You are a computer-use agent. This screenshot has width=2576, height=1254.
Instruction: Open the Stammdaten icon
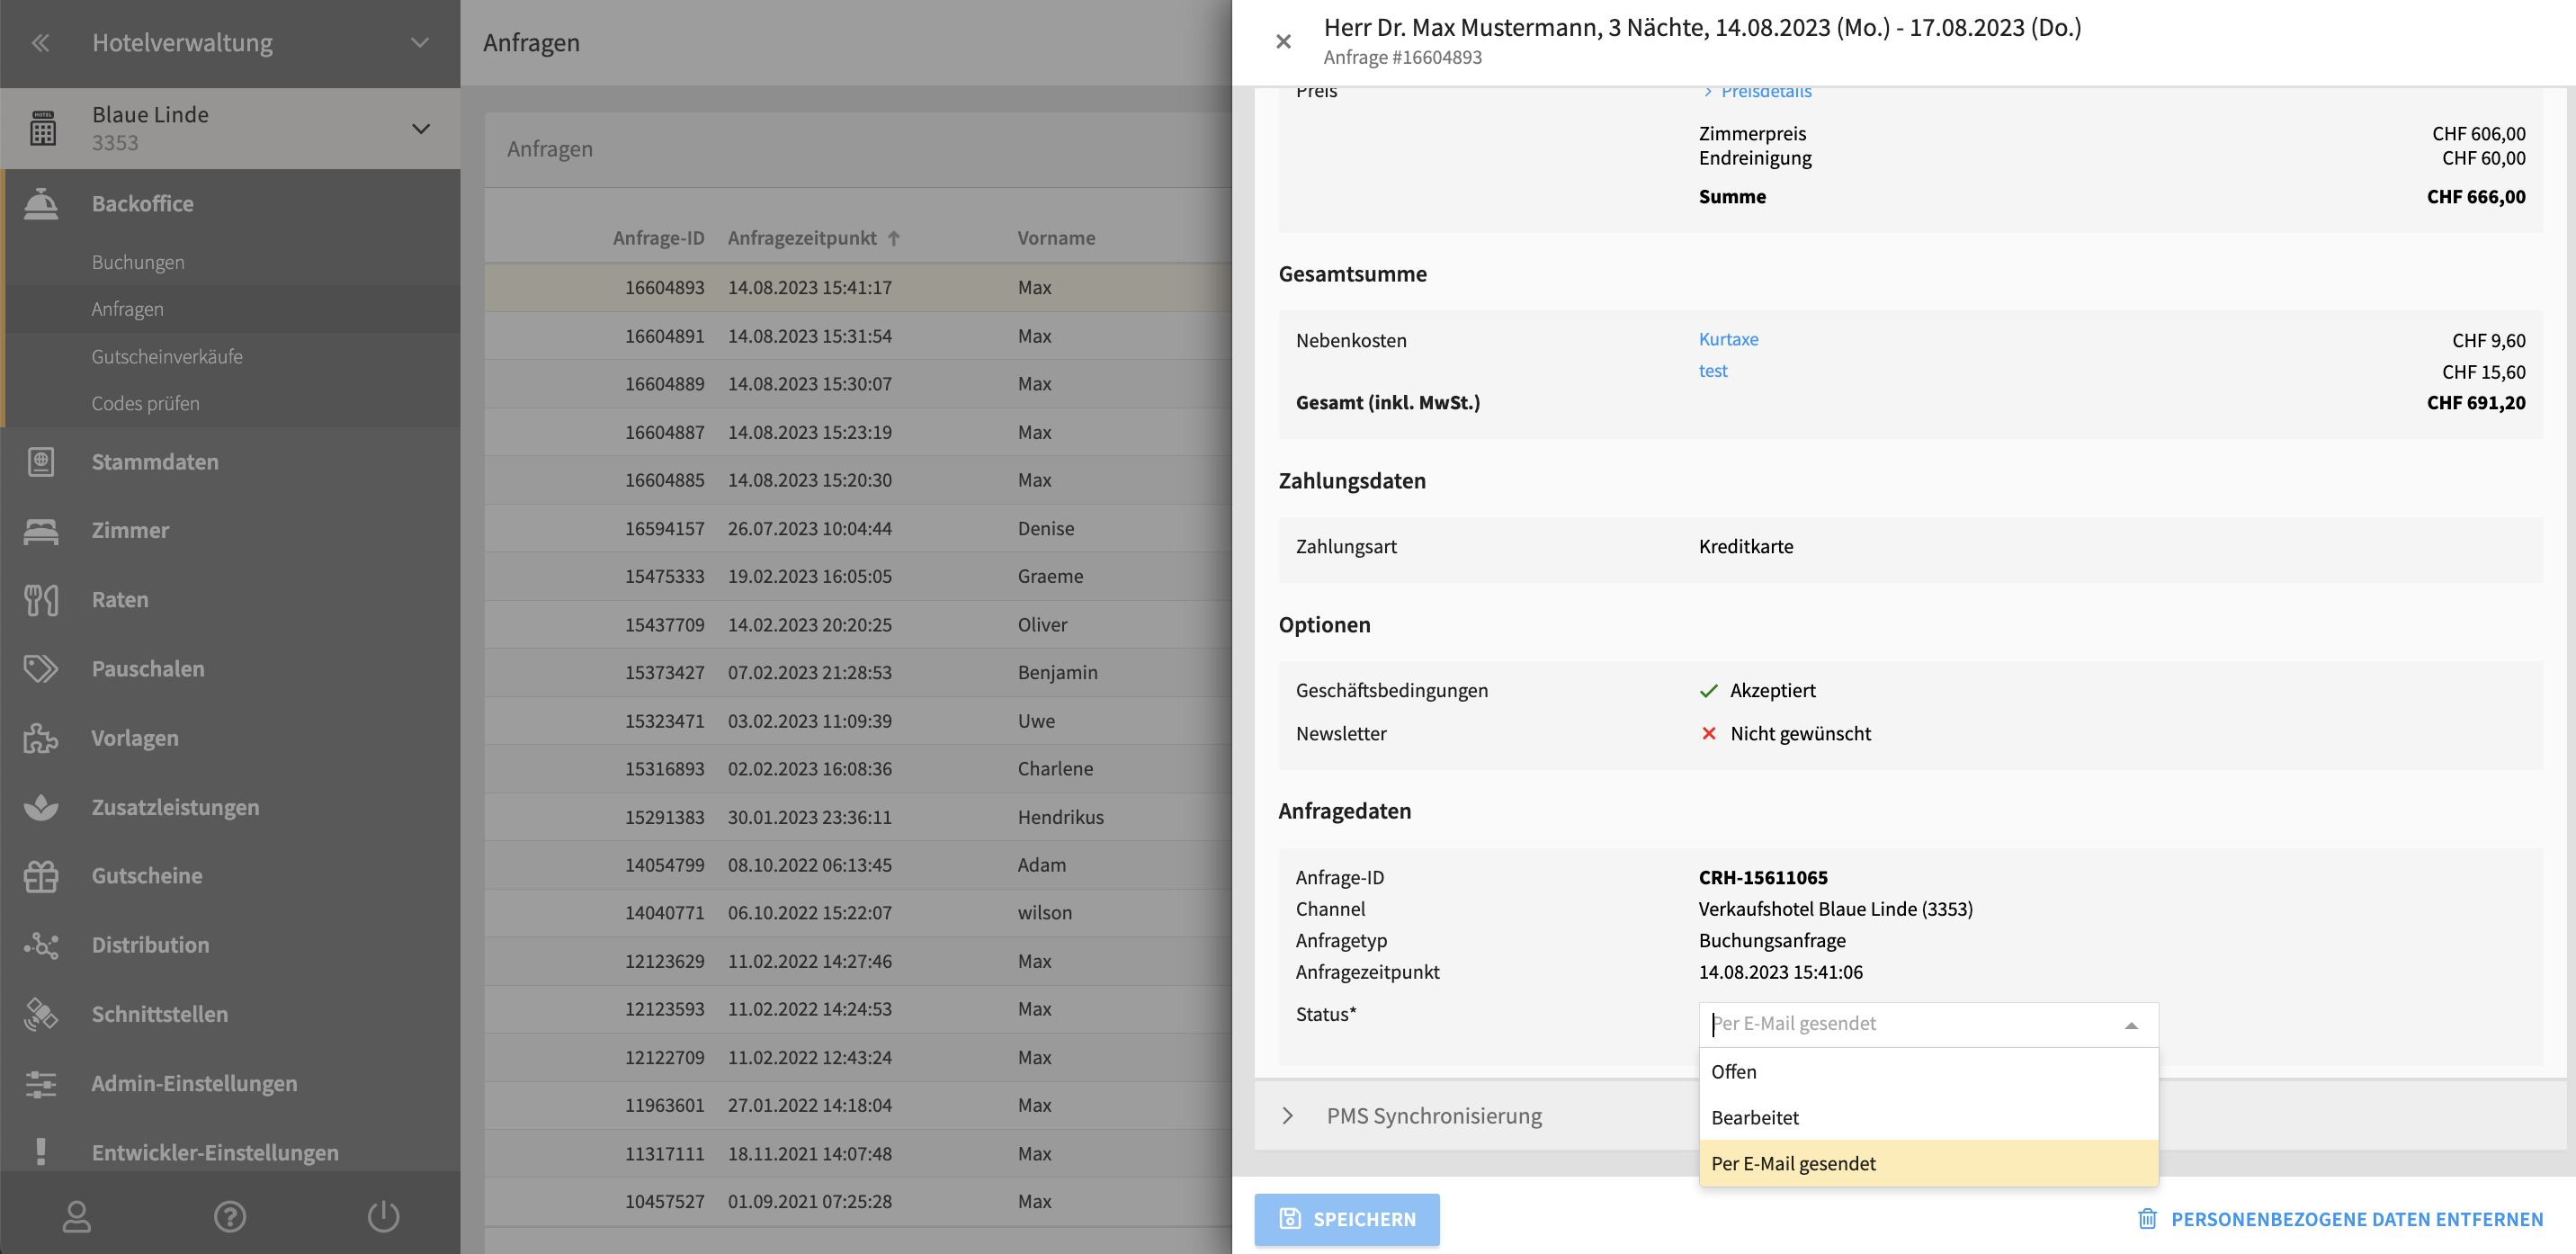pos(41,462)
